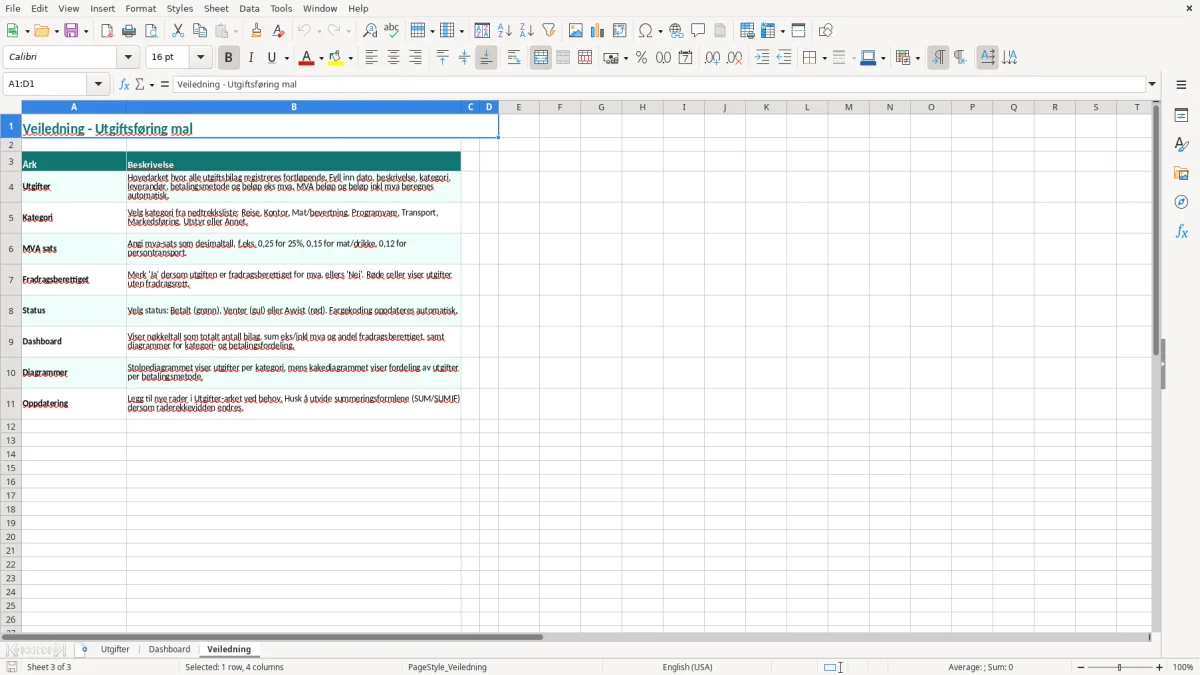Expand the formula bar
This screenshot has height=675, width=1200.
point(1152,85)
